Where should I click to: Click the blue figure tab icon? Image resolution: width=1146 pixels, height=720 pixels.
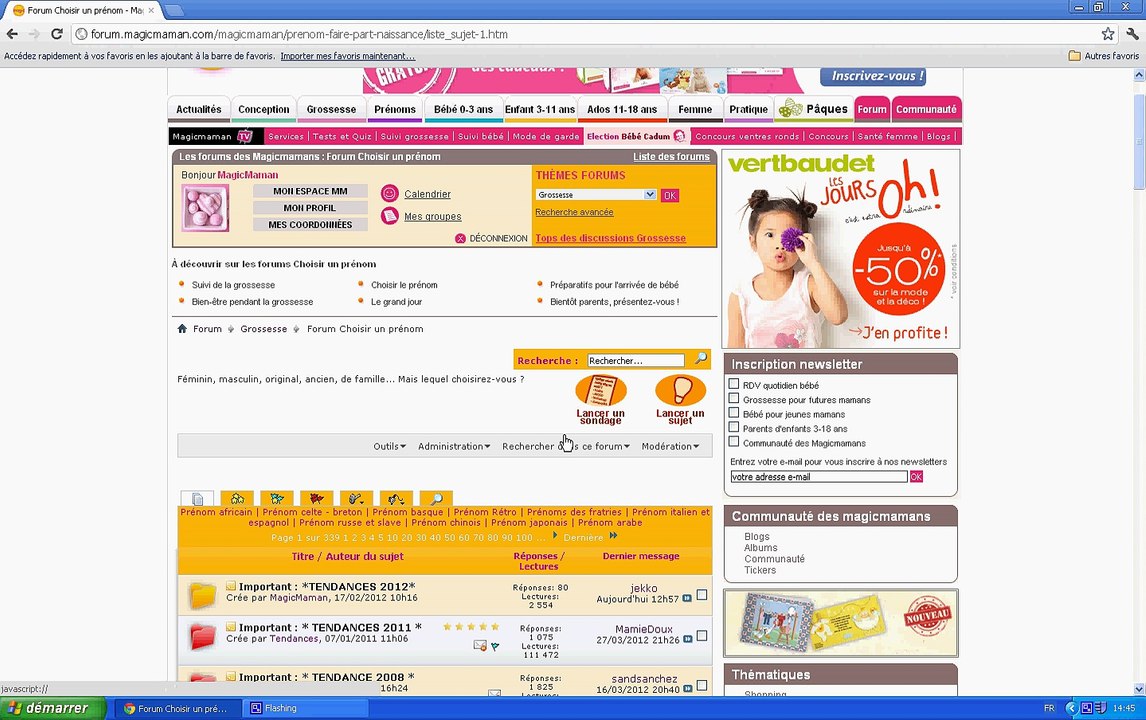point(277,499)
